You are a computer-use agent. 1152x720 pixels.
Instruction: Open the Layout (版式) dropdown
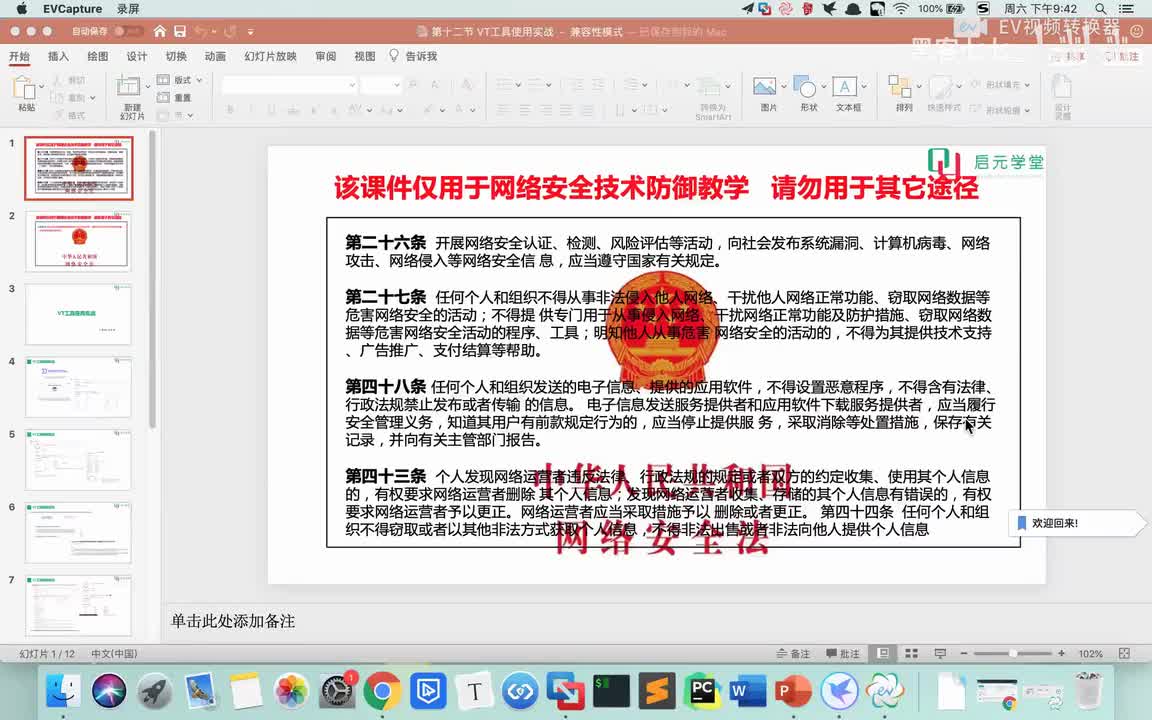tap(180, 79)
